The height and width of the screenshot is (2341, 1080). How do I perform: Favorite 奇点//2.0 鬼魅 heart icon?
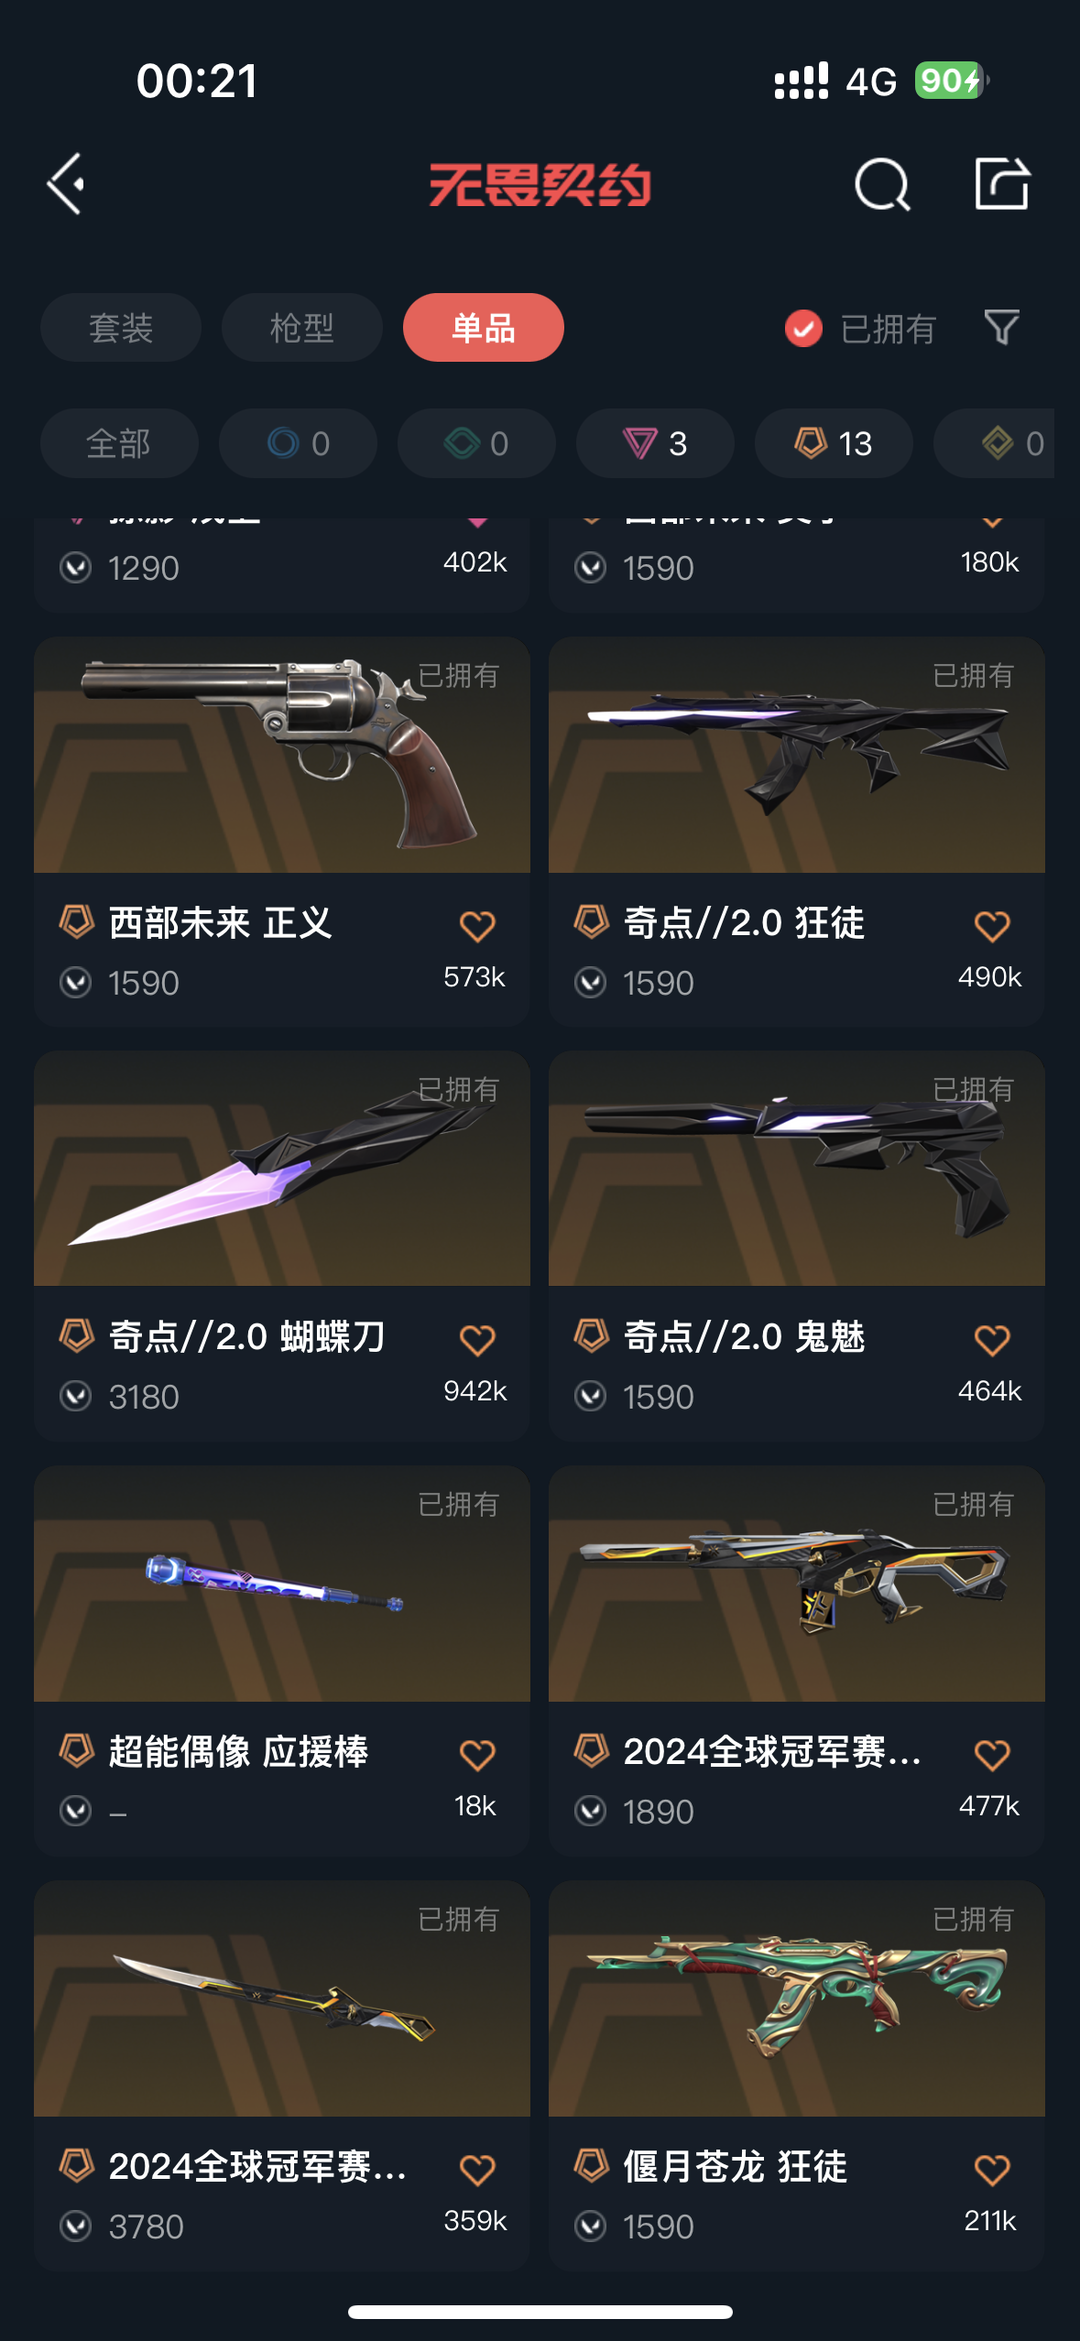pyautogui.click(x=992, y=1340)
